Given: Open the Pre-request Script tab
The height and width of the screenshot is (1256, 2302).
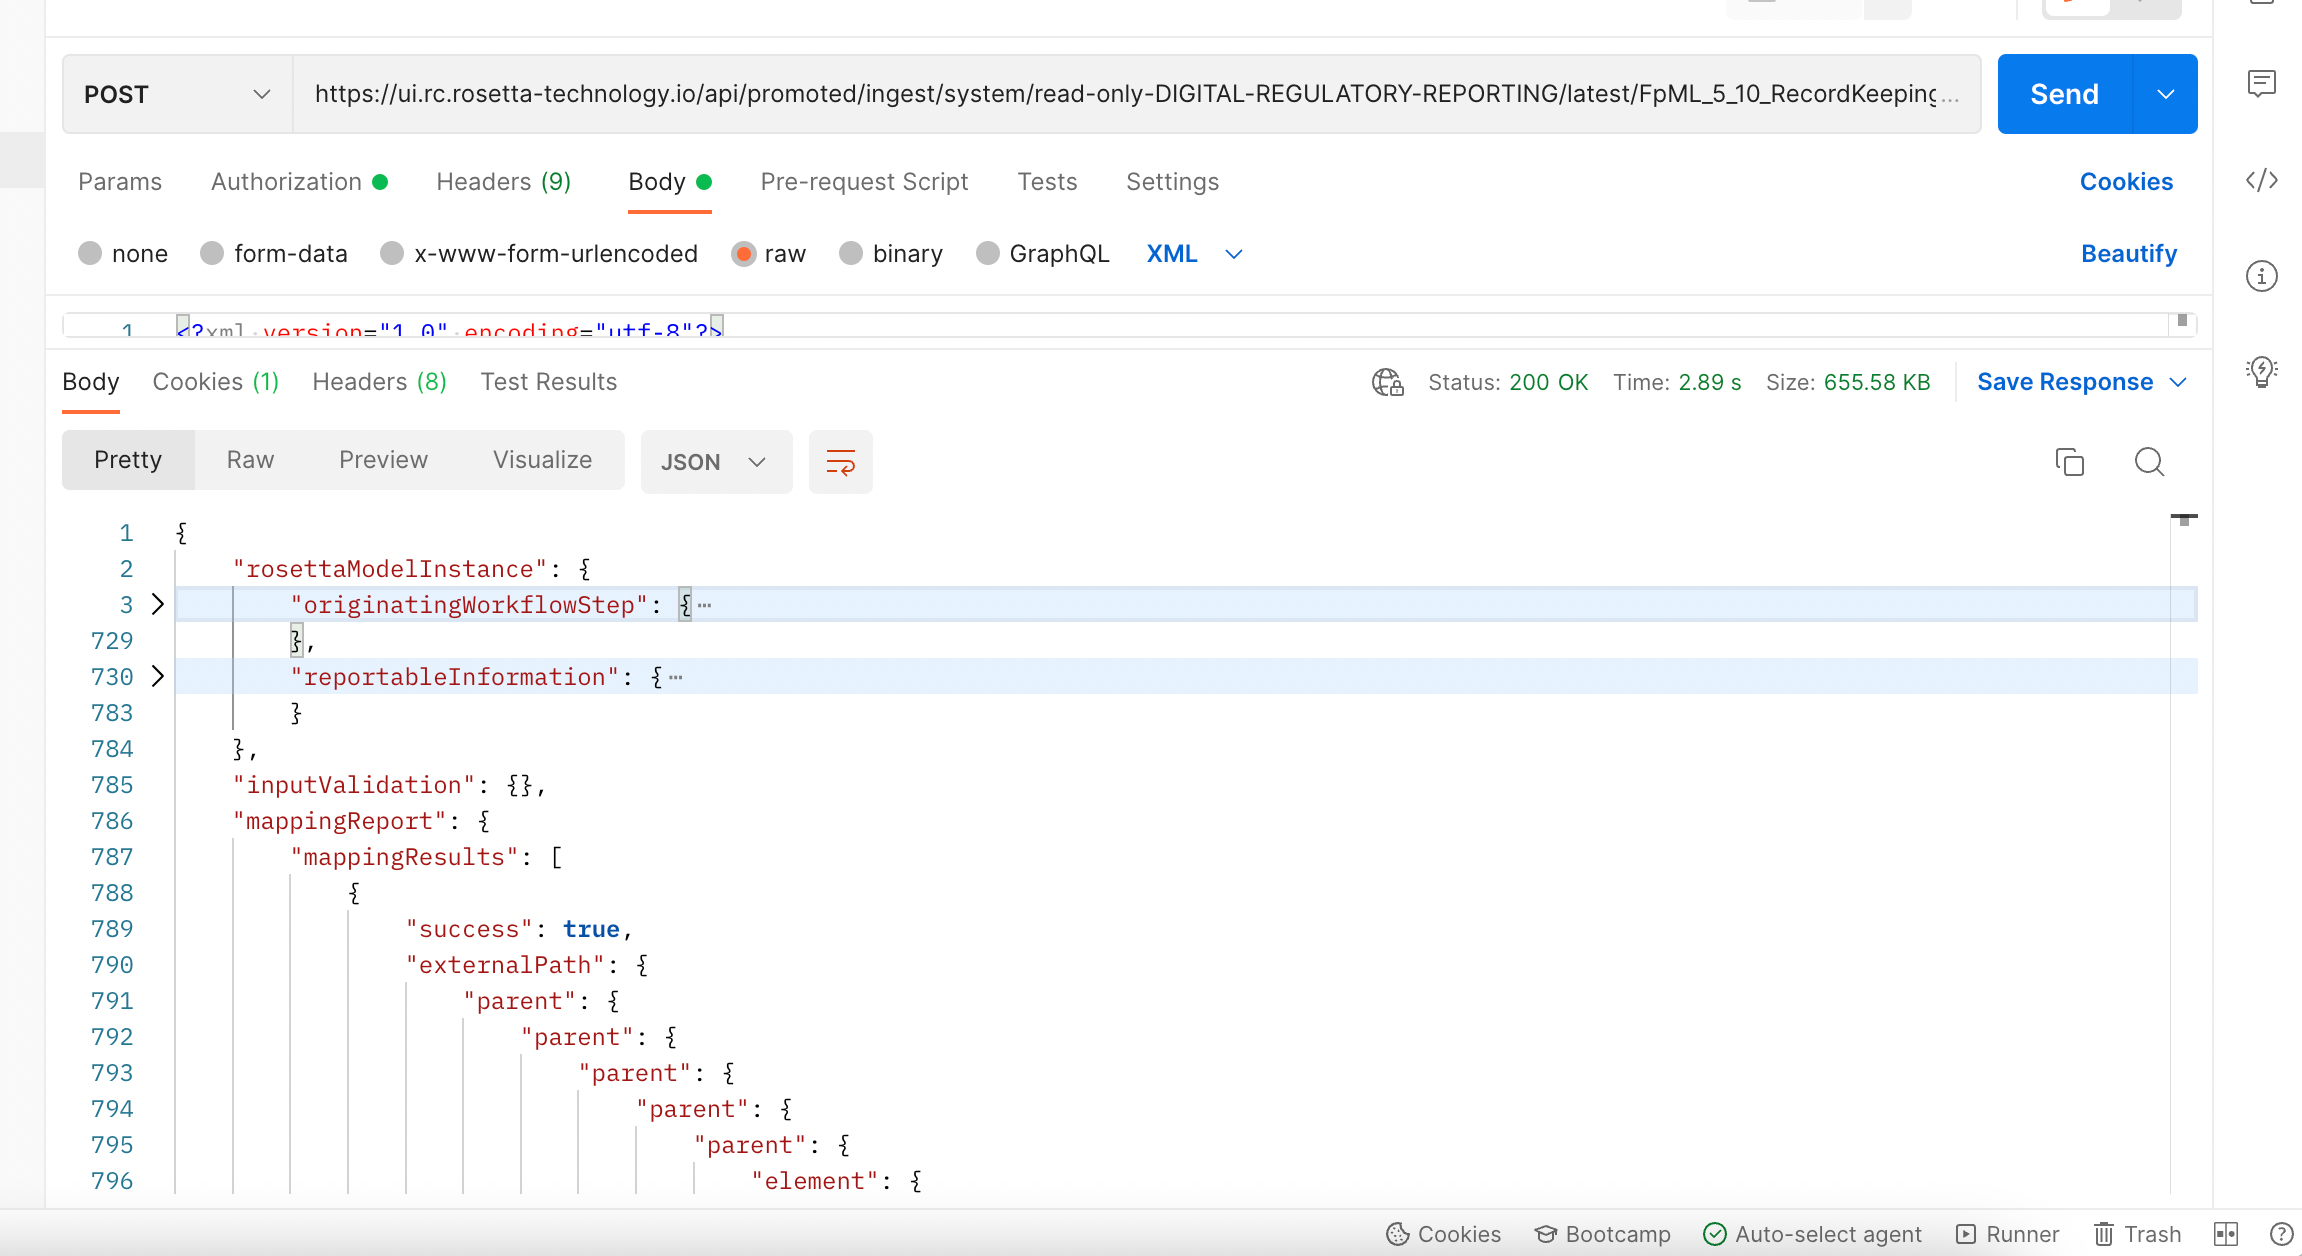Looking at the screenshot, I should coord(864,181).
